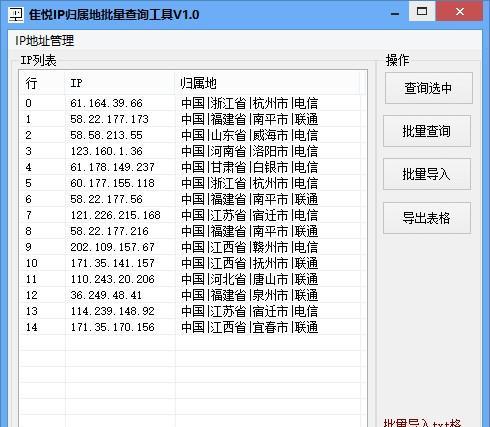This screenshot has height=427, width=490.
Task: Click location 中国|江西省|宜春市|联通
Action: pyautogui.click(x=250, y=327)
